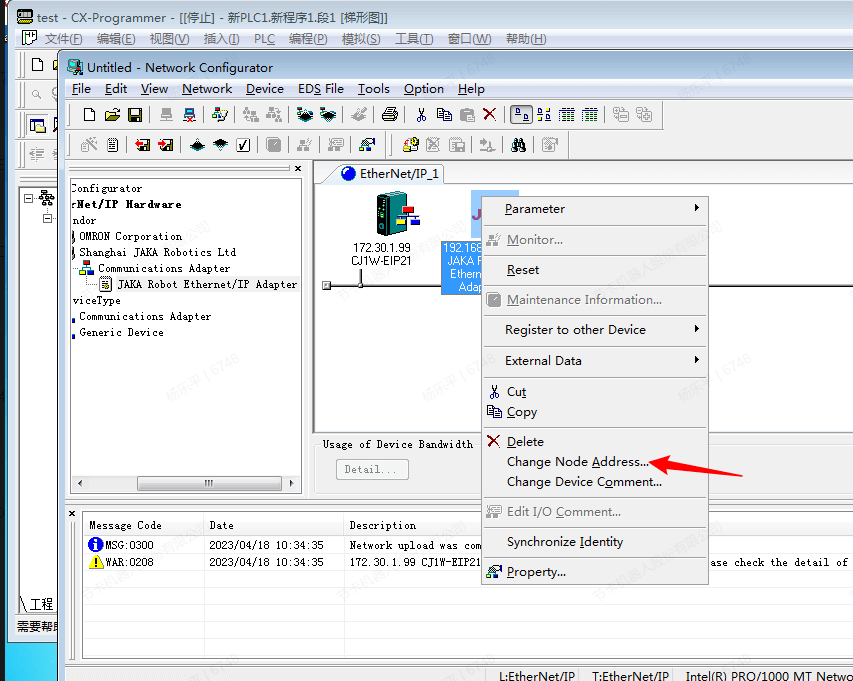The width and height of the screenshot is (853, 681).
Task: Switch to the EtherNet/IP_1 tab
Action: coord(390,174)
